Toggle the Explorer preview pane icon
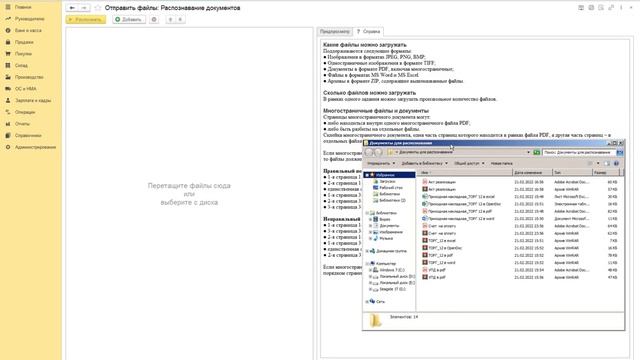The width and height of the screenshot is (640, 360). [x=607, y=163]
